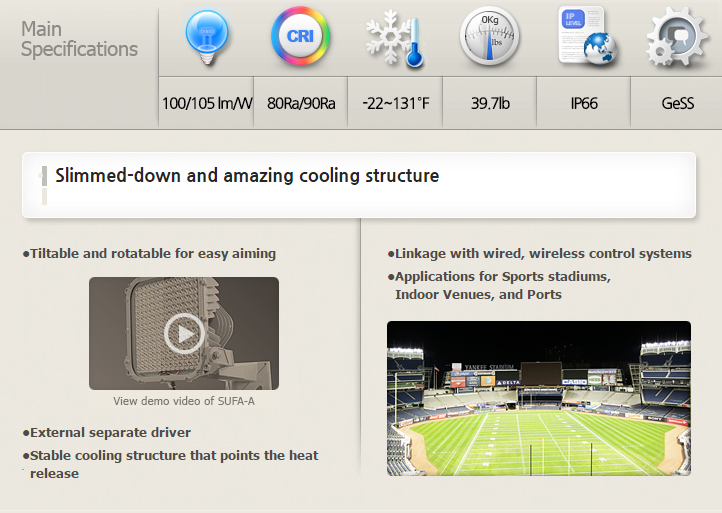722x513 pixels.
Task: Click the Yankee Stadium application photo
Action: pos(539,398)
